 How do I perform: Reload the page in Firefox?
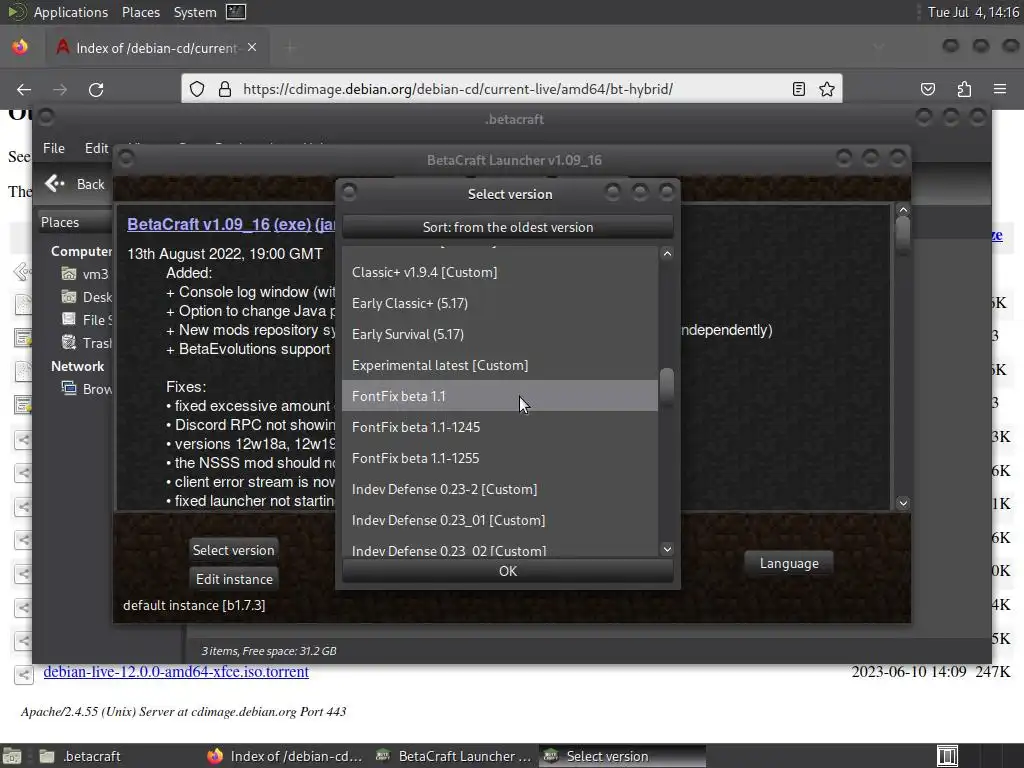96,89
